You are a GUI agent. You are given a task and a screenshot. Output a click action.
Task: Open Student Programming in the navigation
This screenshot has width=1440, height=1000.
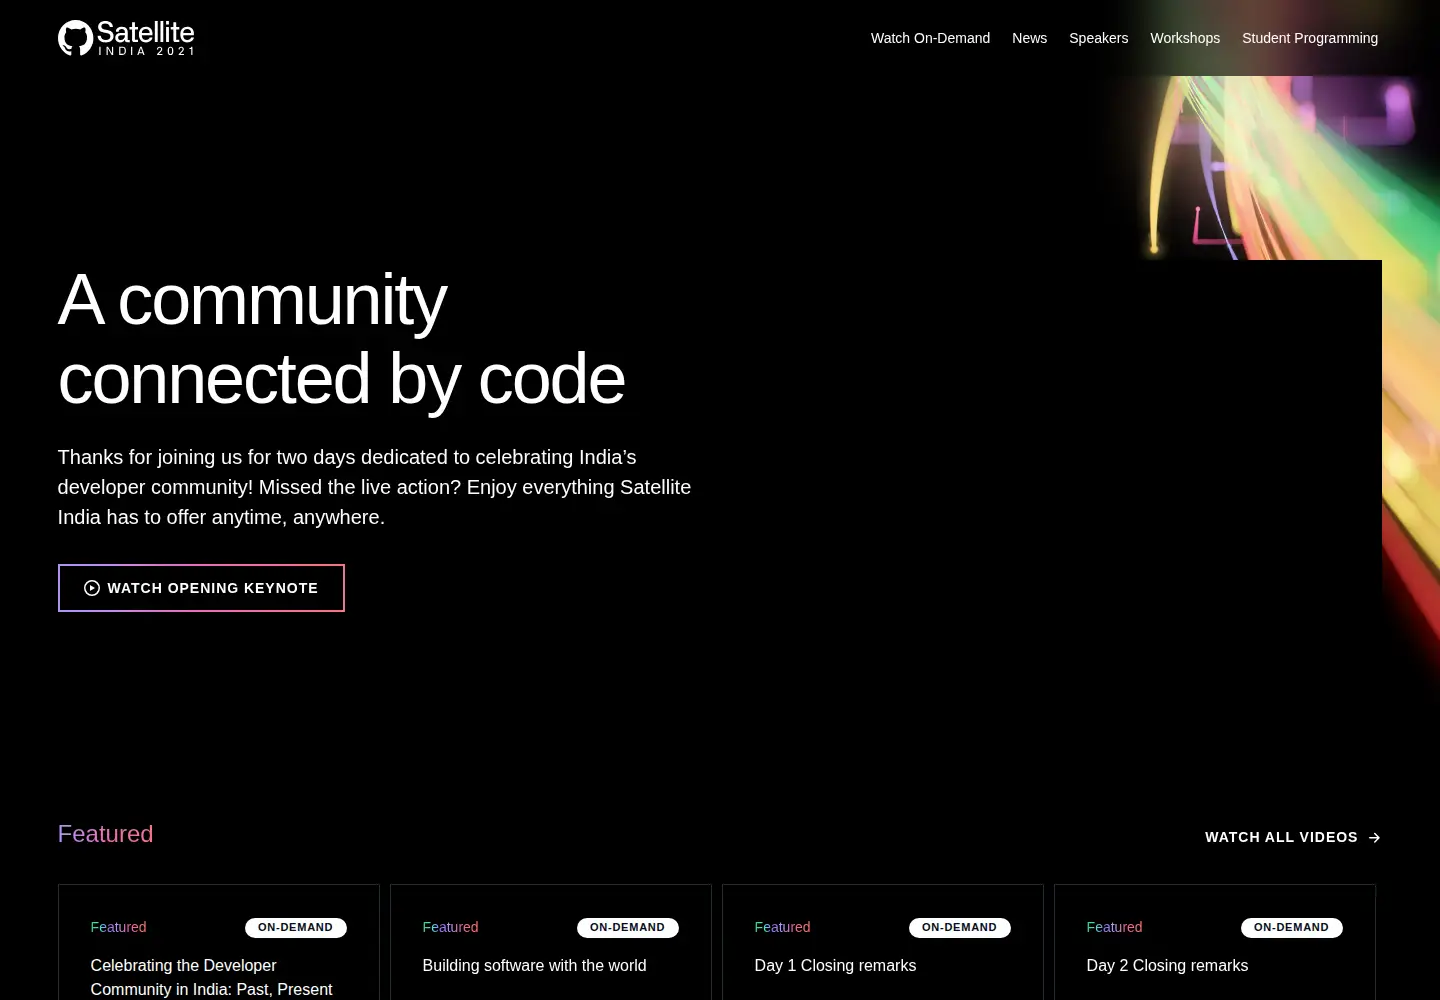pos(1310,38)
